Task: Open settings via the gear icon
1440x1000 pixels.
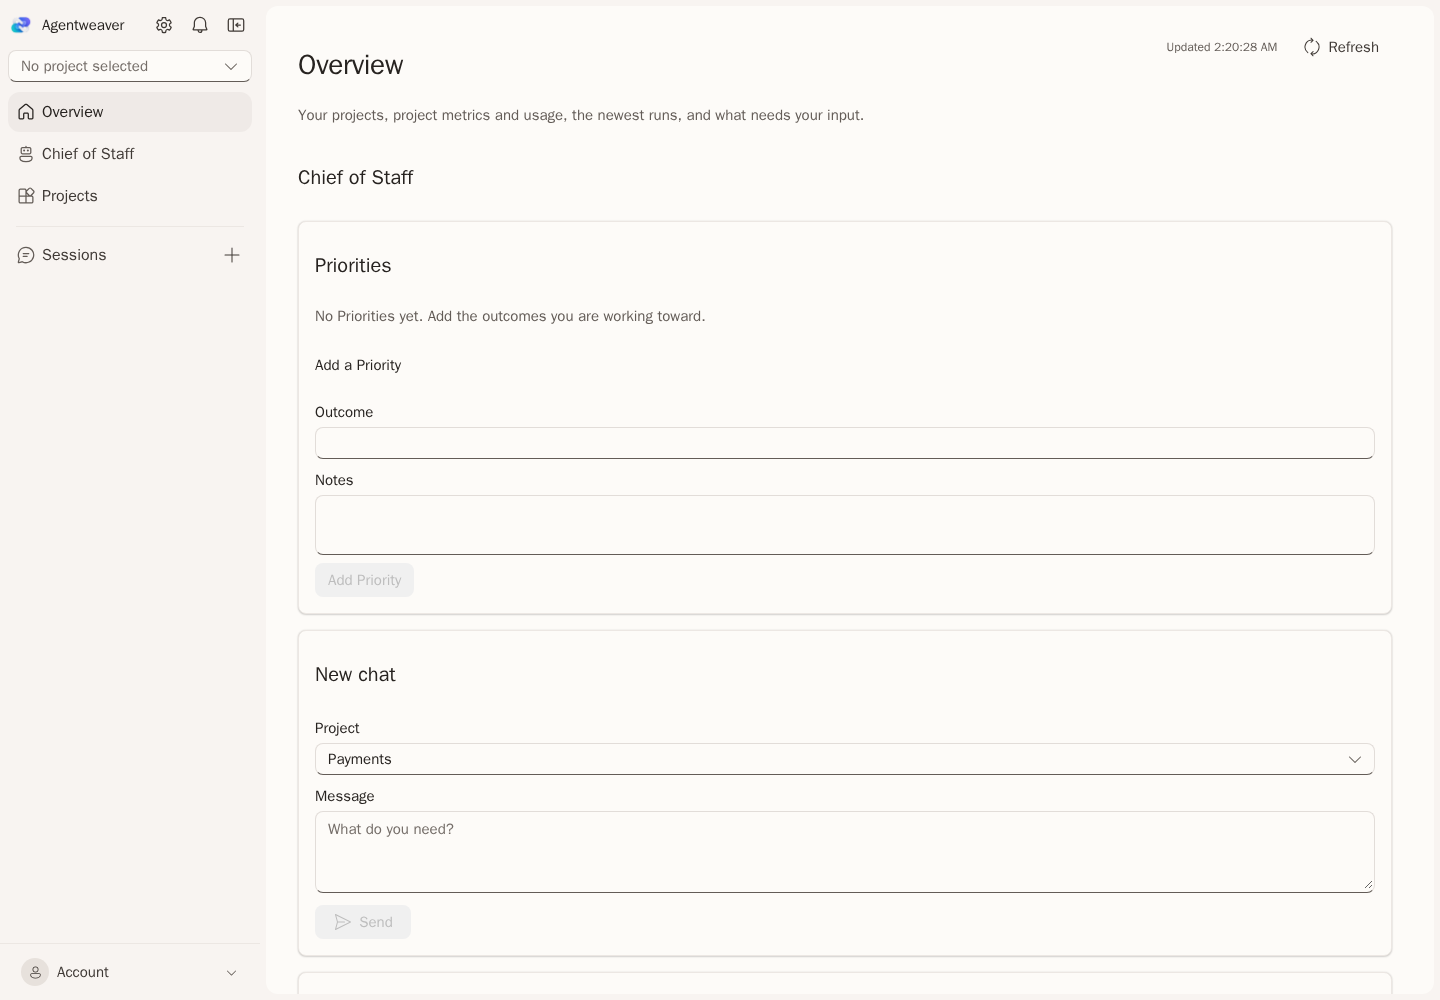Action: 164,25
